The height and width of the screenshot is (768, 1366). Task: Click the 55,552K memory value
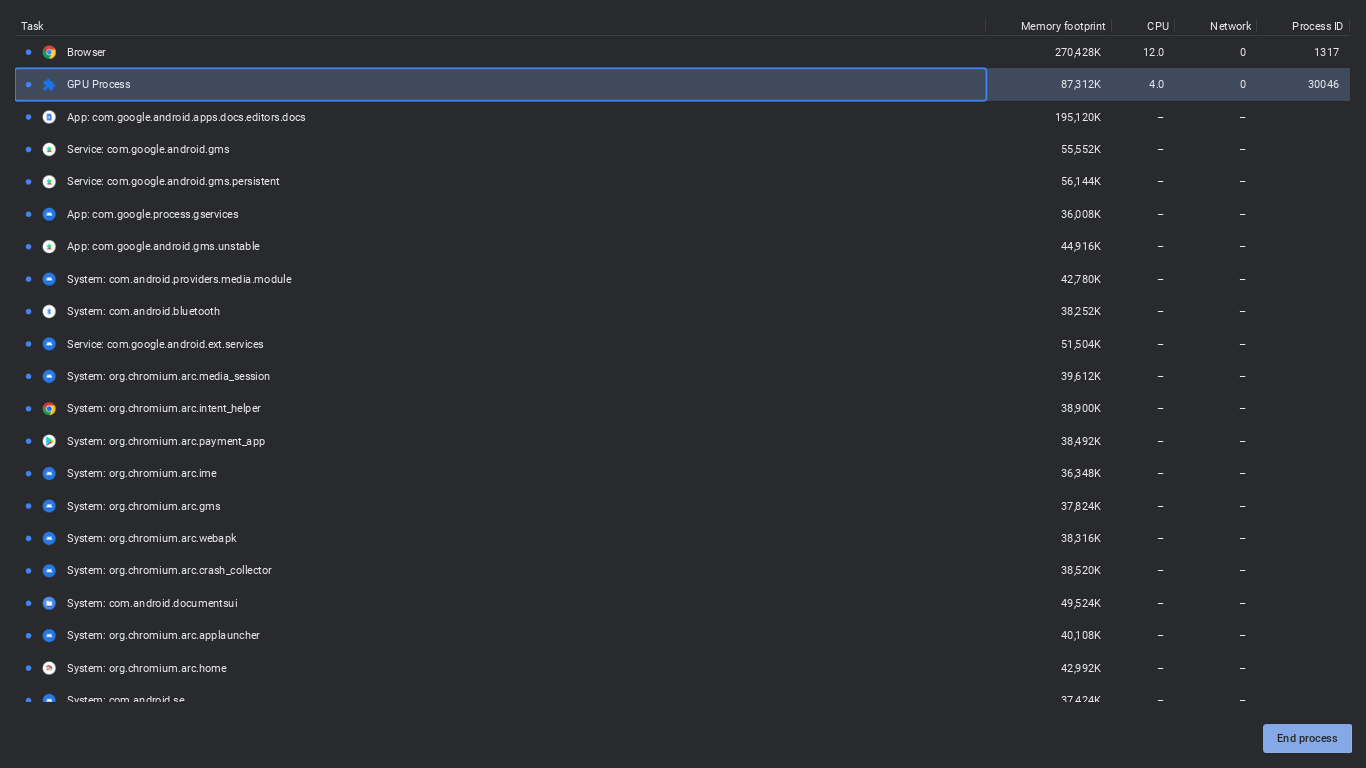click(x=1081, y=149)
